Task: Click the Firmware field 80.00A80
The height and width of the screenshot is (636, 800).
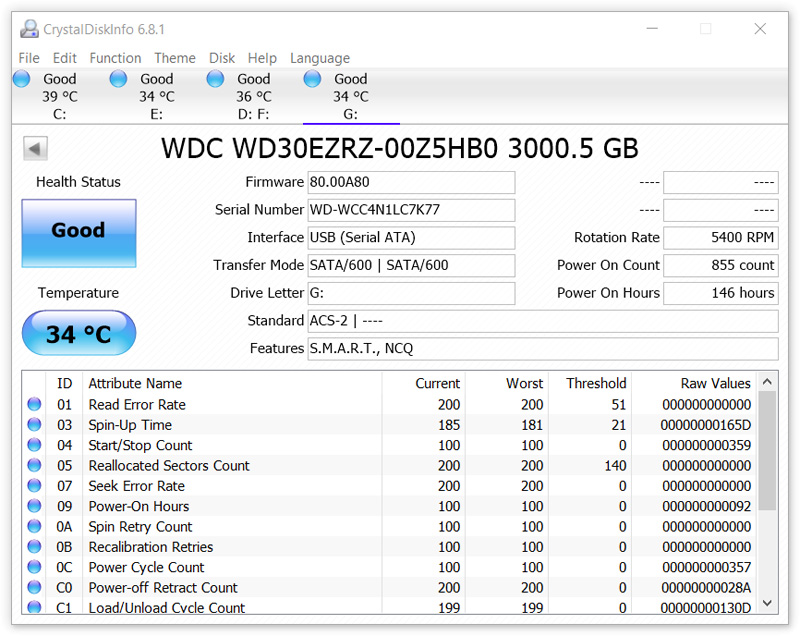Action: [411, 182]
